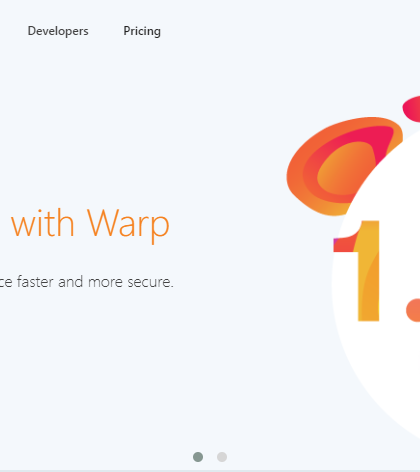Click the word 'faster' in subtitle
Screen dimensions: 420x472
tap(35, 282)
